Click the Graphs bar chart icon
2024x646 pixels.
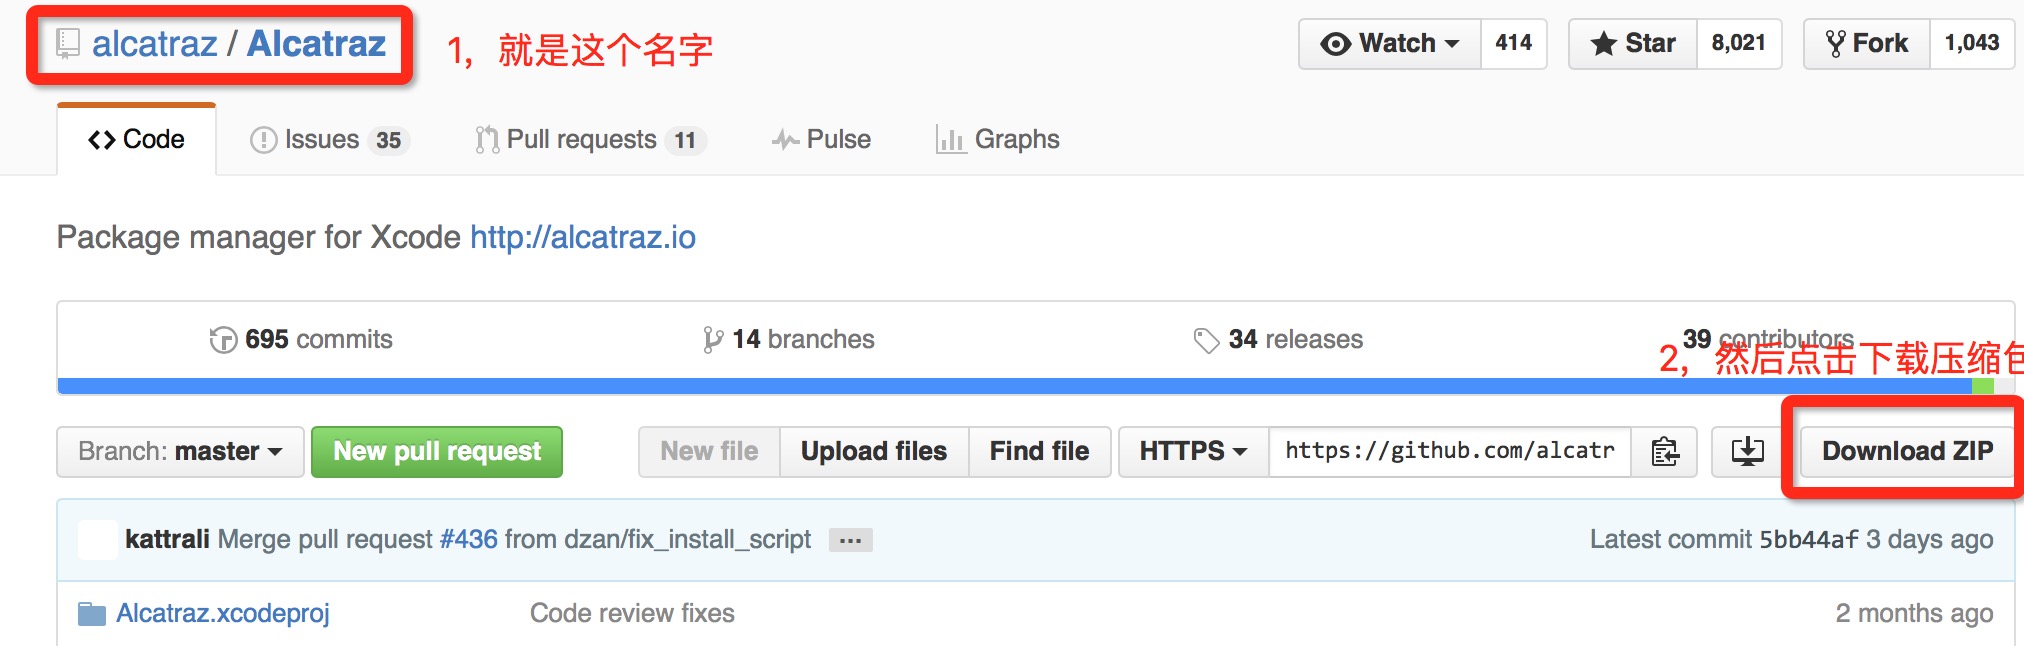click(950, 140)
